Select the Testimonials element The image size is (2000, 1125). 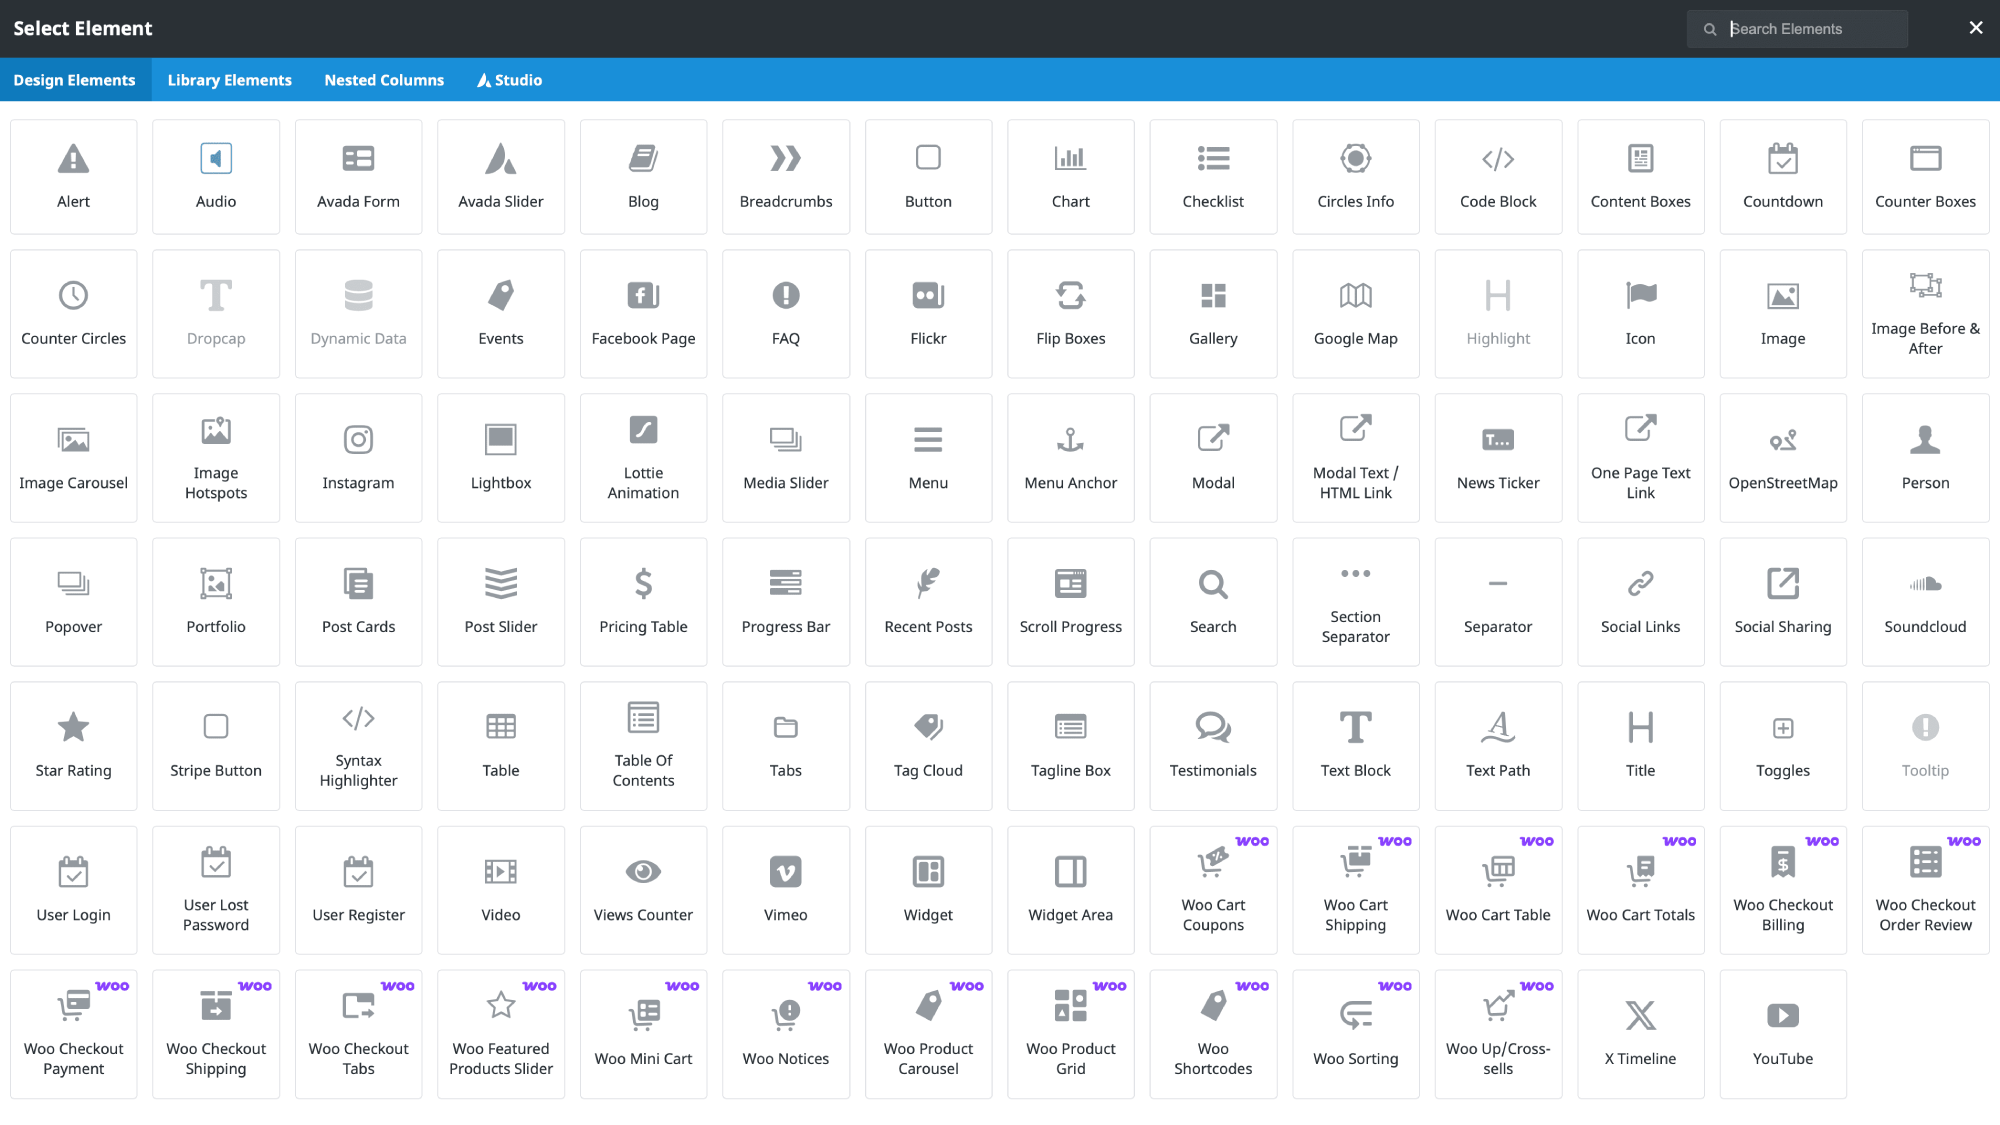point(1213,746)
